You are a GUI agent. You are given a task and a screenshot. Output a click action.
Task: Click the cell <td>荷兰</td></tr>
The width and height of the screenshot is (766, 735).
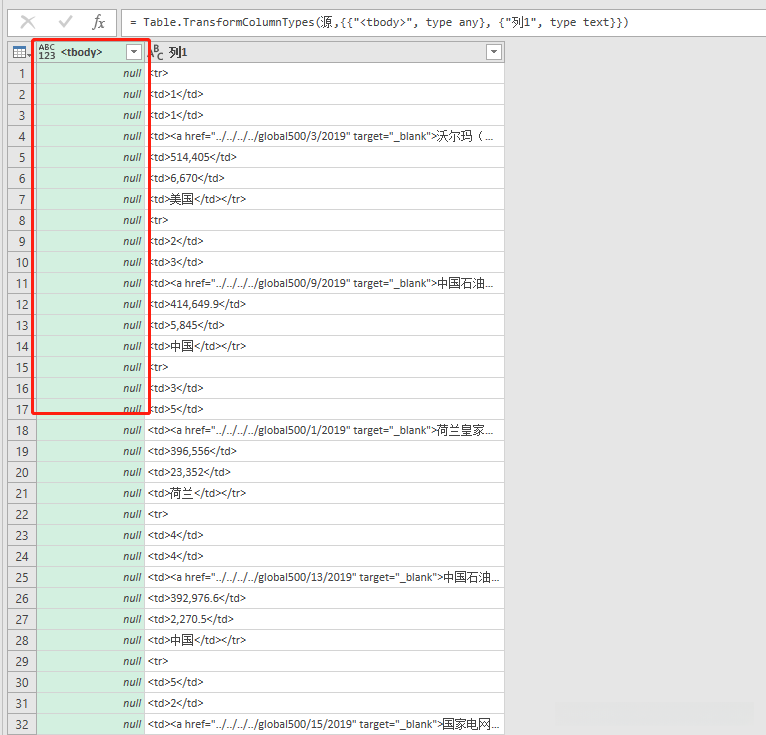[x=324, y=493]
